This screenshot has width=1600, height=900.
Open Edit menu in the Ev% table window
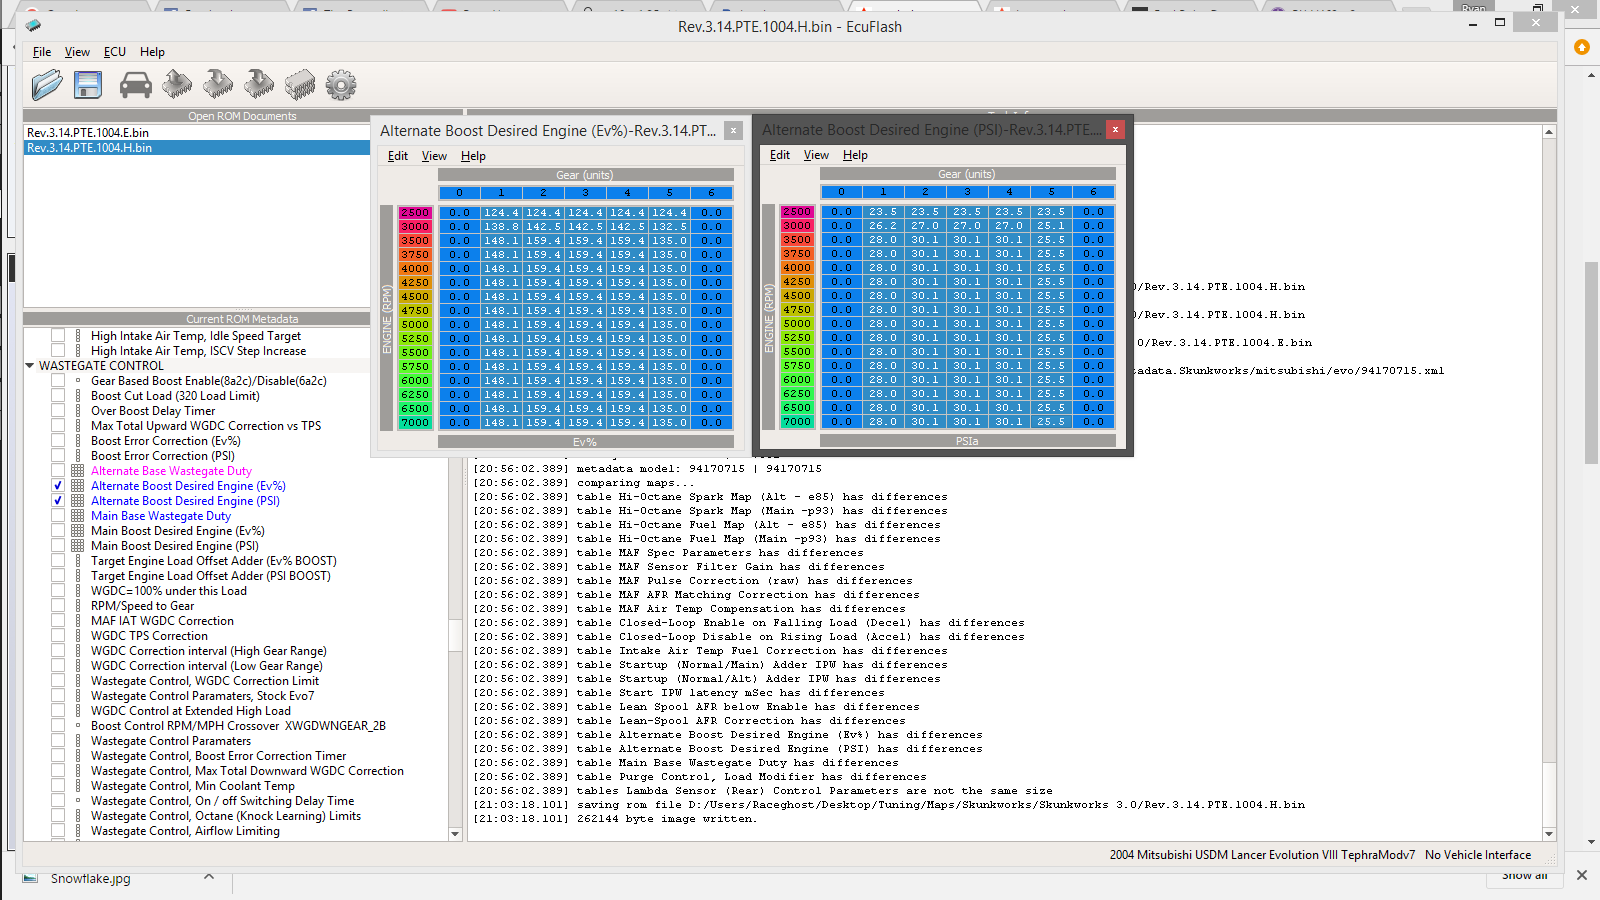point(397,156)
